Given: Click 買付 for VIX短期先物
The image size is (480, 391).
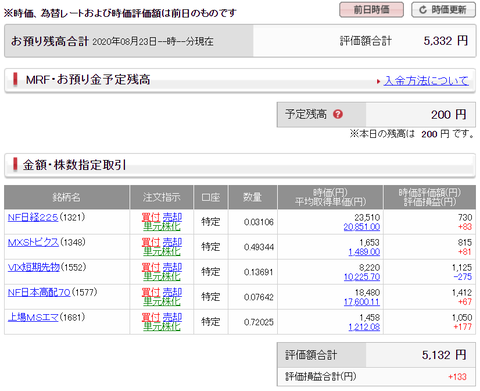Looking at the screenshot, I should 151,267.
